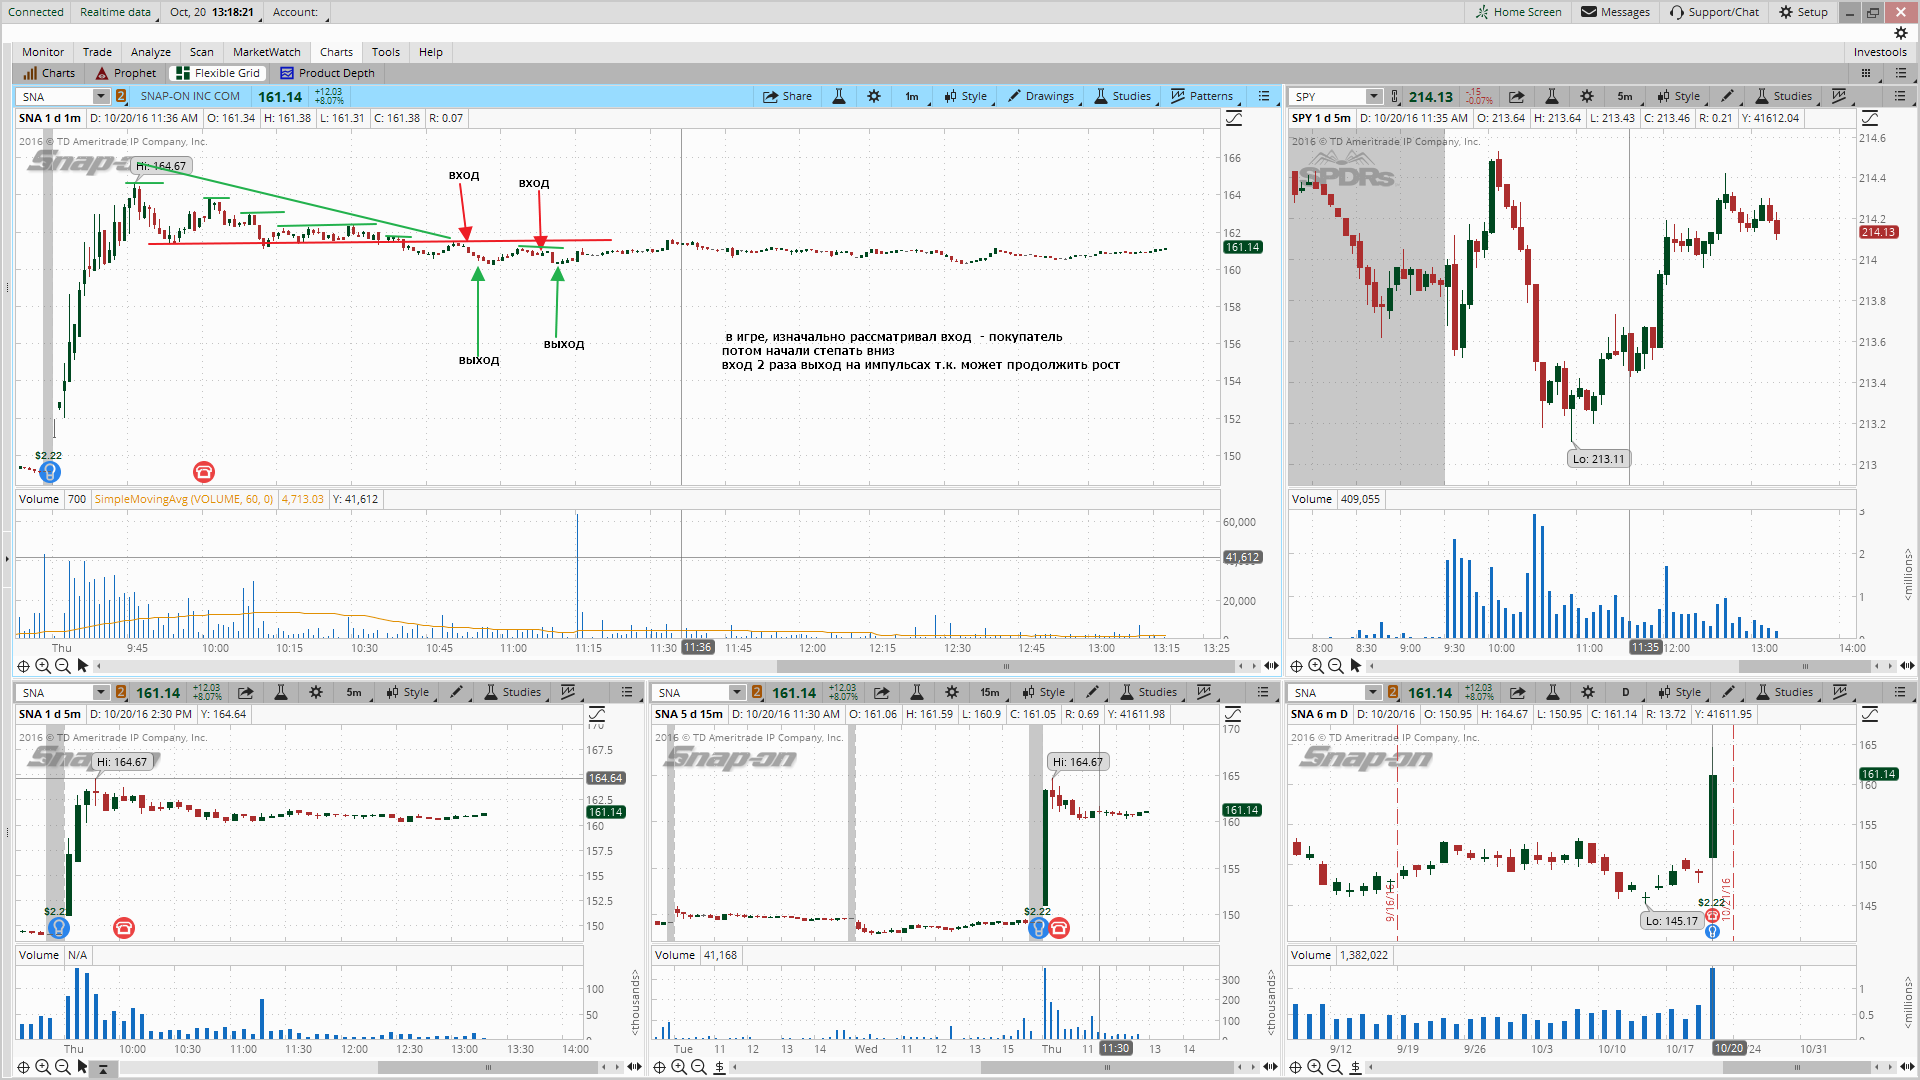Expand the SNA symbol dropdown in the main chart
The width and height of the screenshot is (1920, 1080).
point(100,96)
